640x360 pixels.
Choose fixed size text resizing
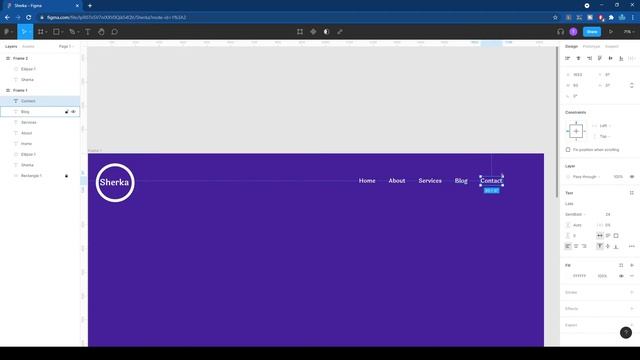tap(616, 236)
